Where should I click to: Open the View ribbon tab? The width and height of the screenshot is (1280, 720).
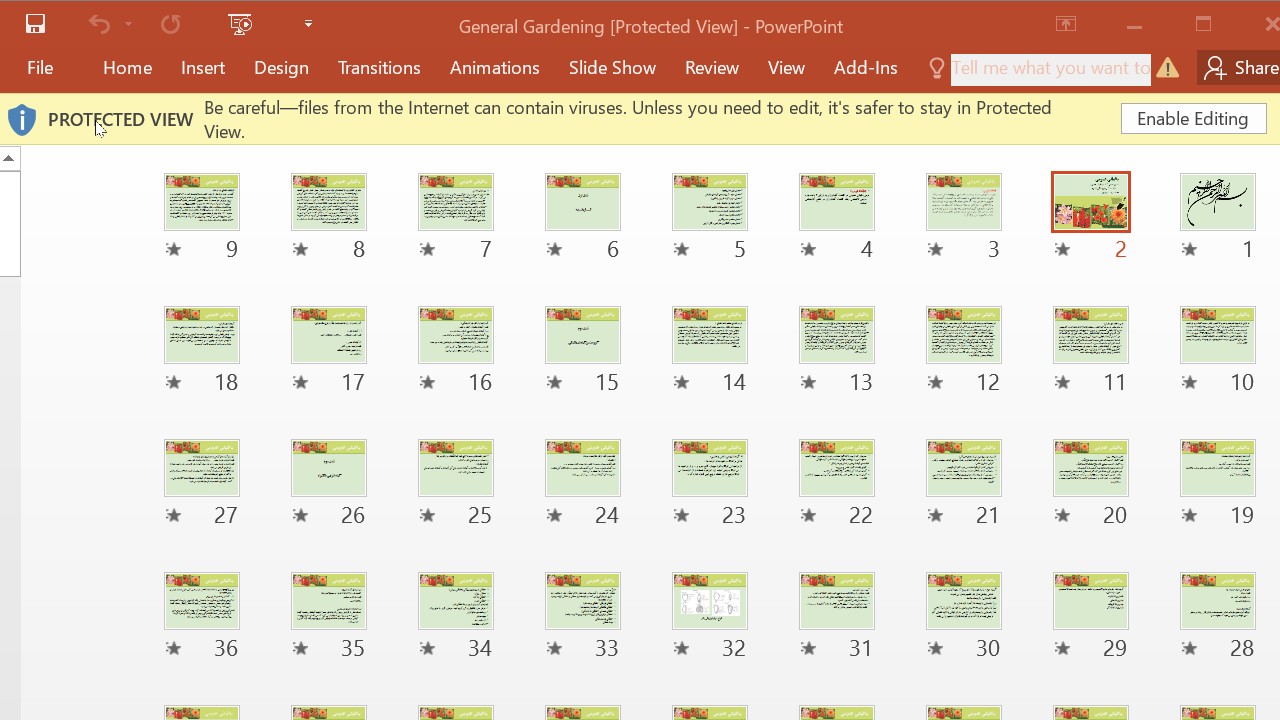tap(786, 68)
